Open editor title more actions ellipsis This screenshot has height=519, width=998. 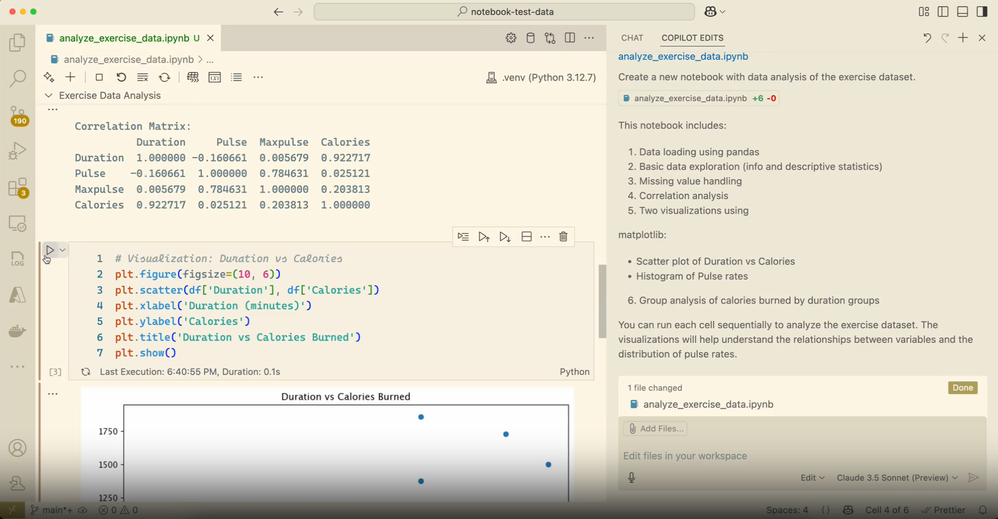coord(589,38)
